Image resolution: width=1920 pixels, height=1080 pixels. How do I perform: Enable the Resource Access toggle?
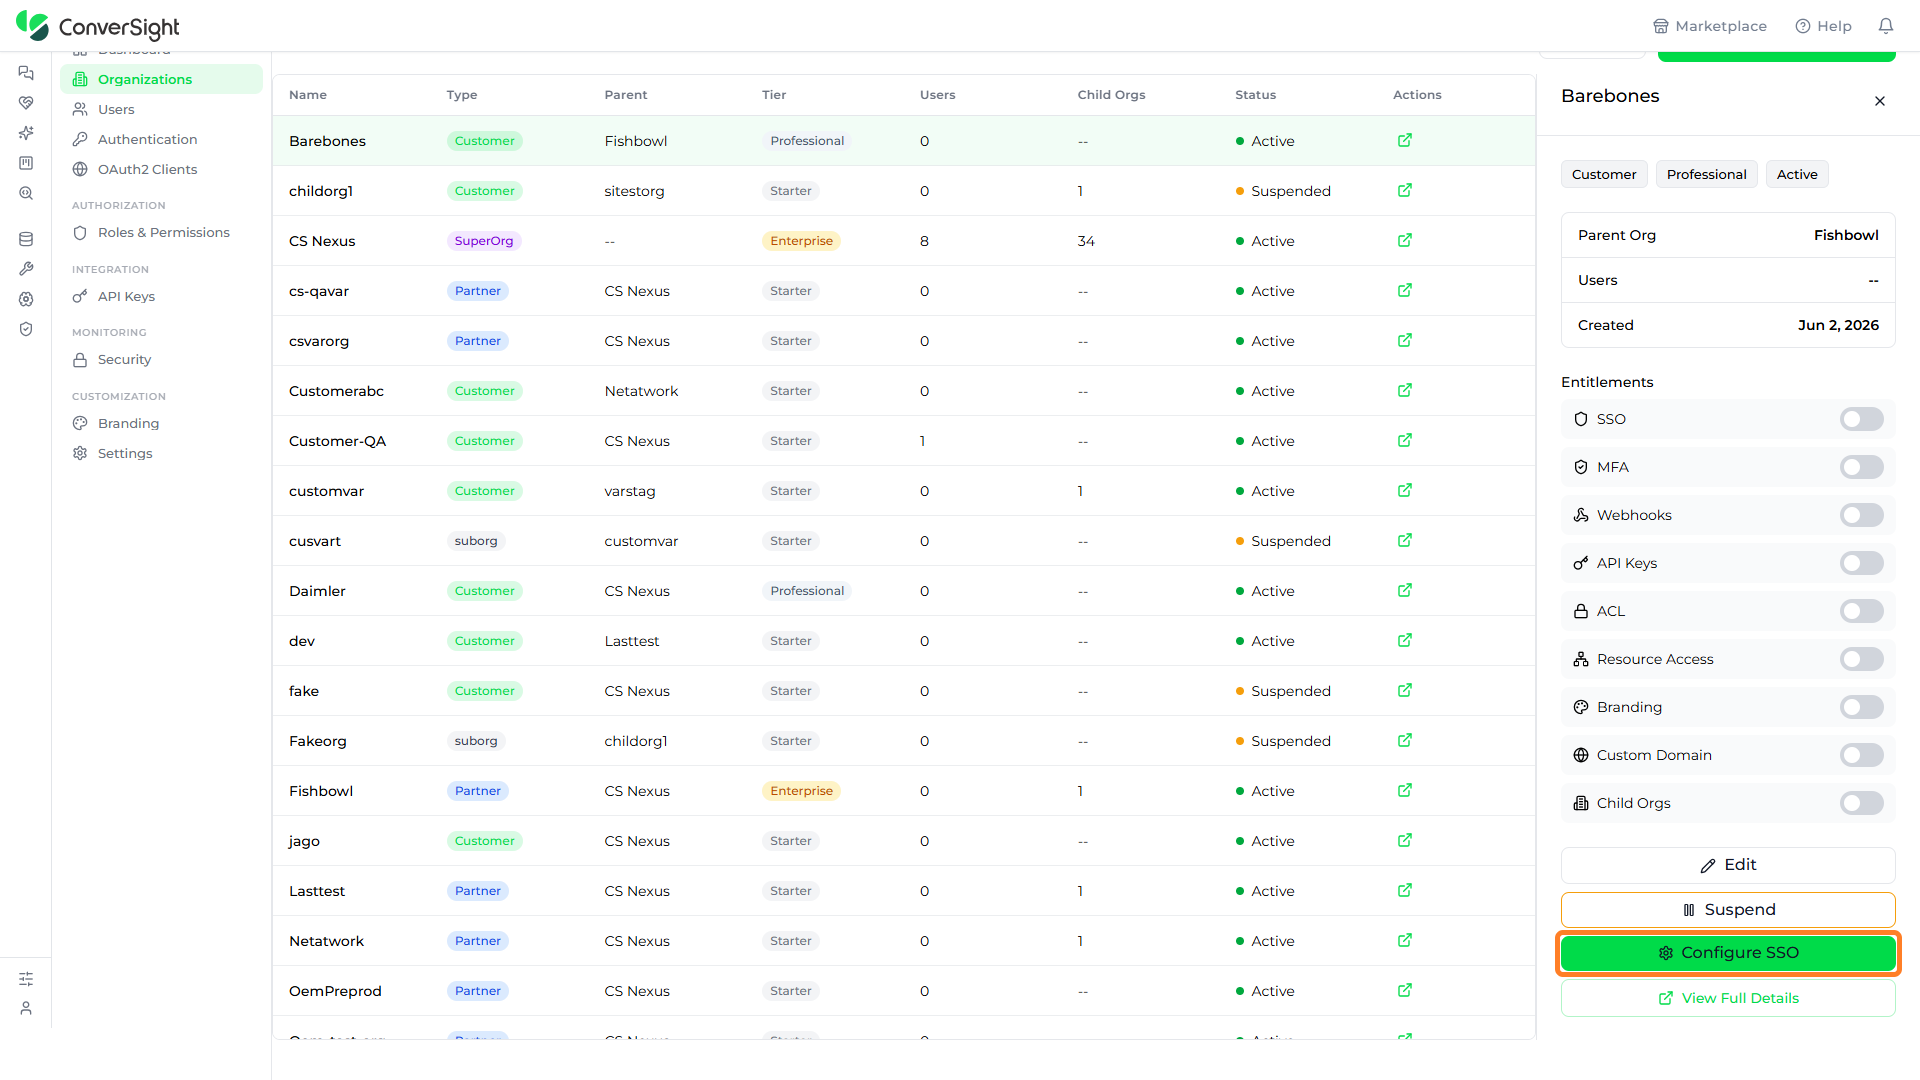pyautogui.click(x=1861, y=659)
